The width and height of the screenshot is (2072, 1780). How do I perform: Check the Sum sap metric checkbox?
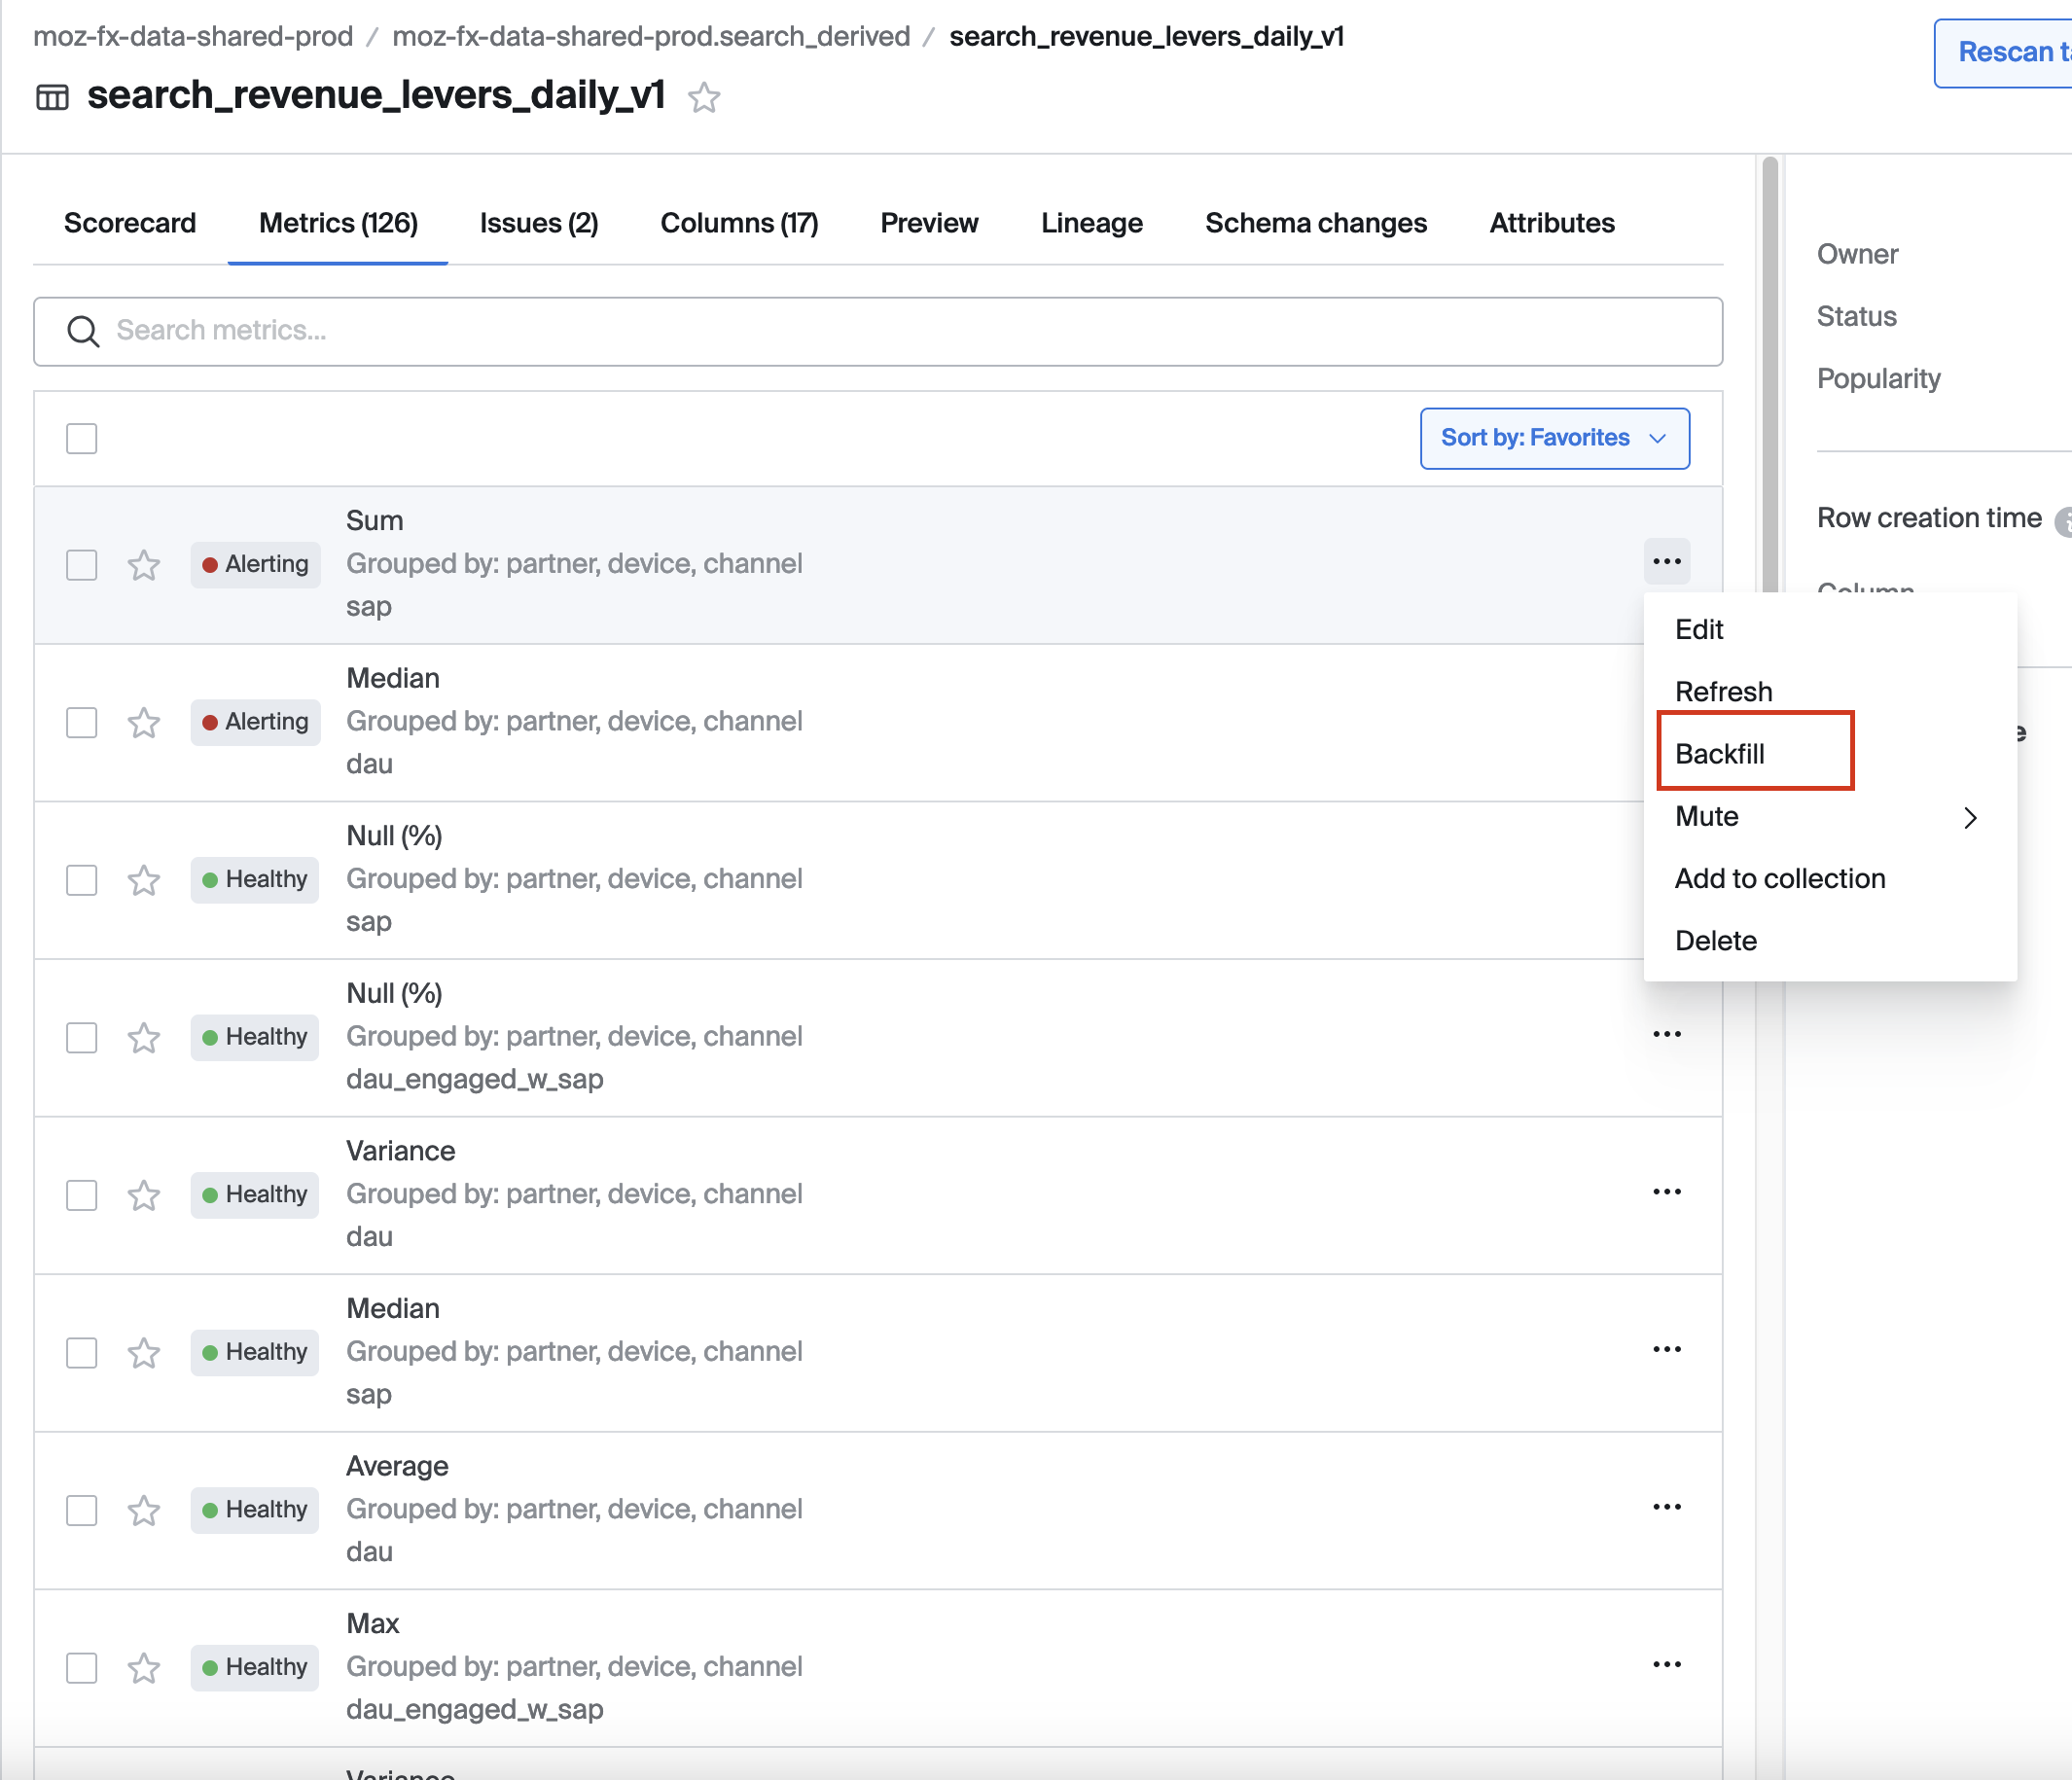[82, 565]
